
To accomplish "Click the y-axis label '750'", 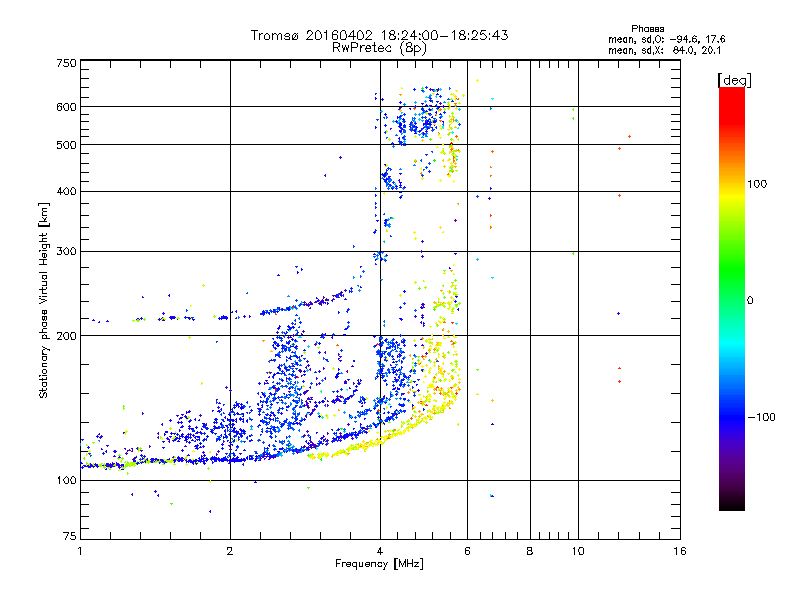I will coord(66,63).
